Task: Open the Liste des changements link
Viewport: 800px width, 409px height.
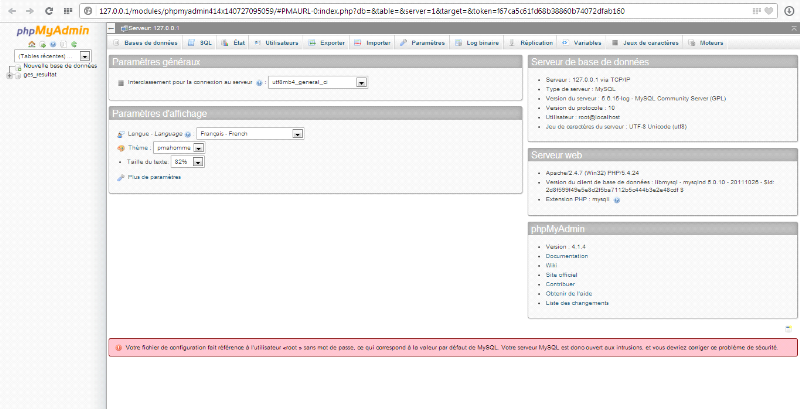Action: [577, 303]
